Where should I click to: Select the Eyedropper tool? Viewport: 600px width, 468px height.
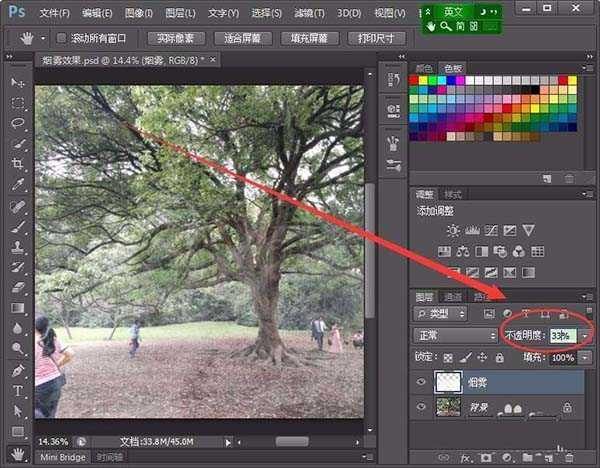coord(17,185)
